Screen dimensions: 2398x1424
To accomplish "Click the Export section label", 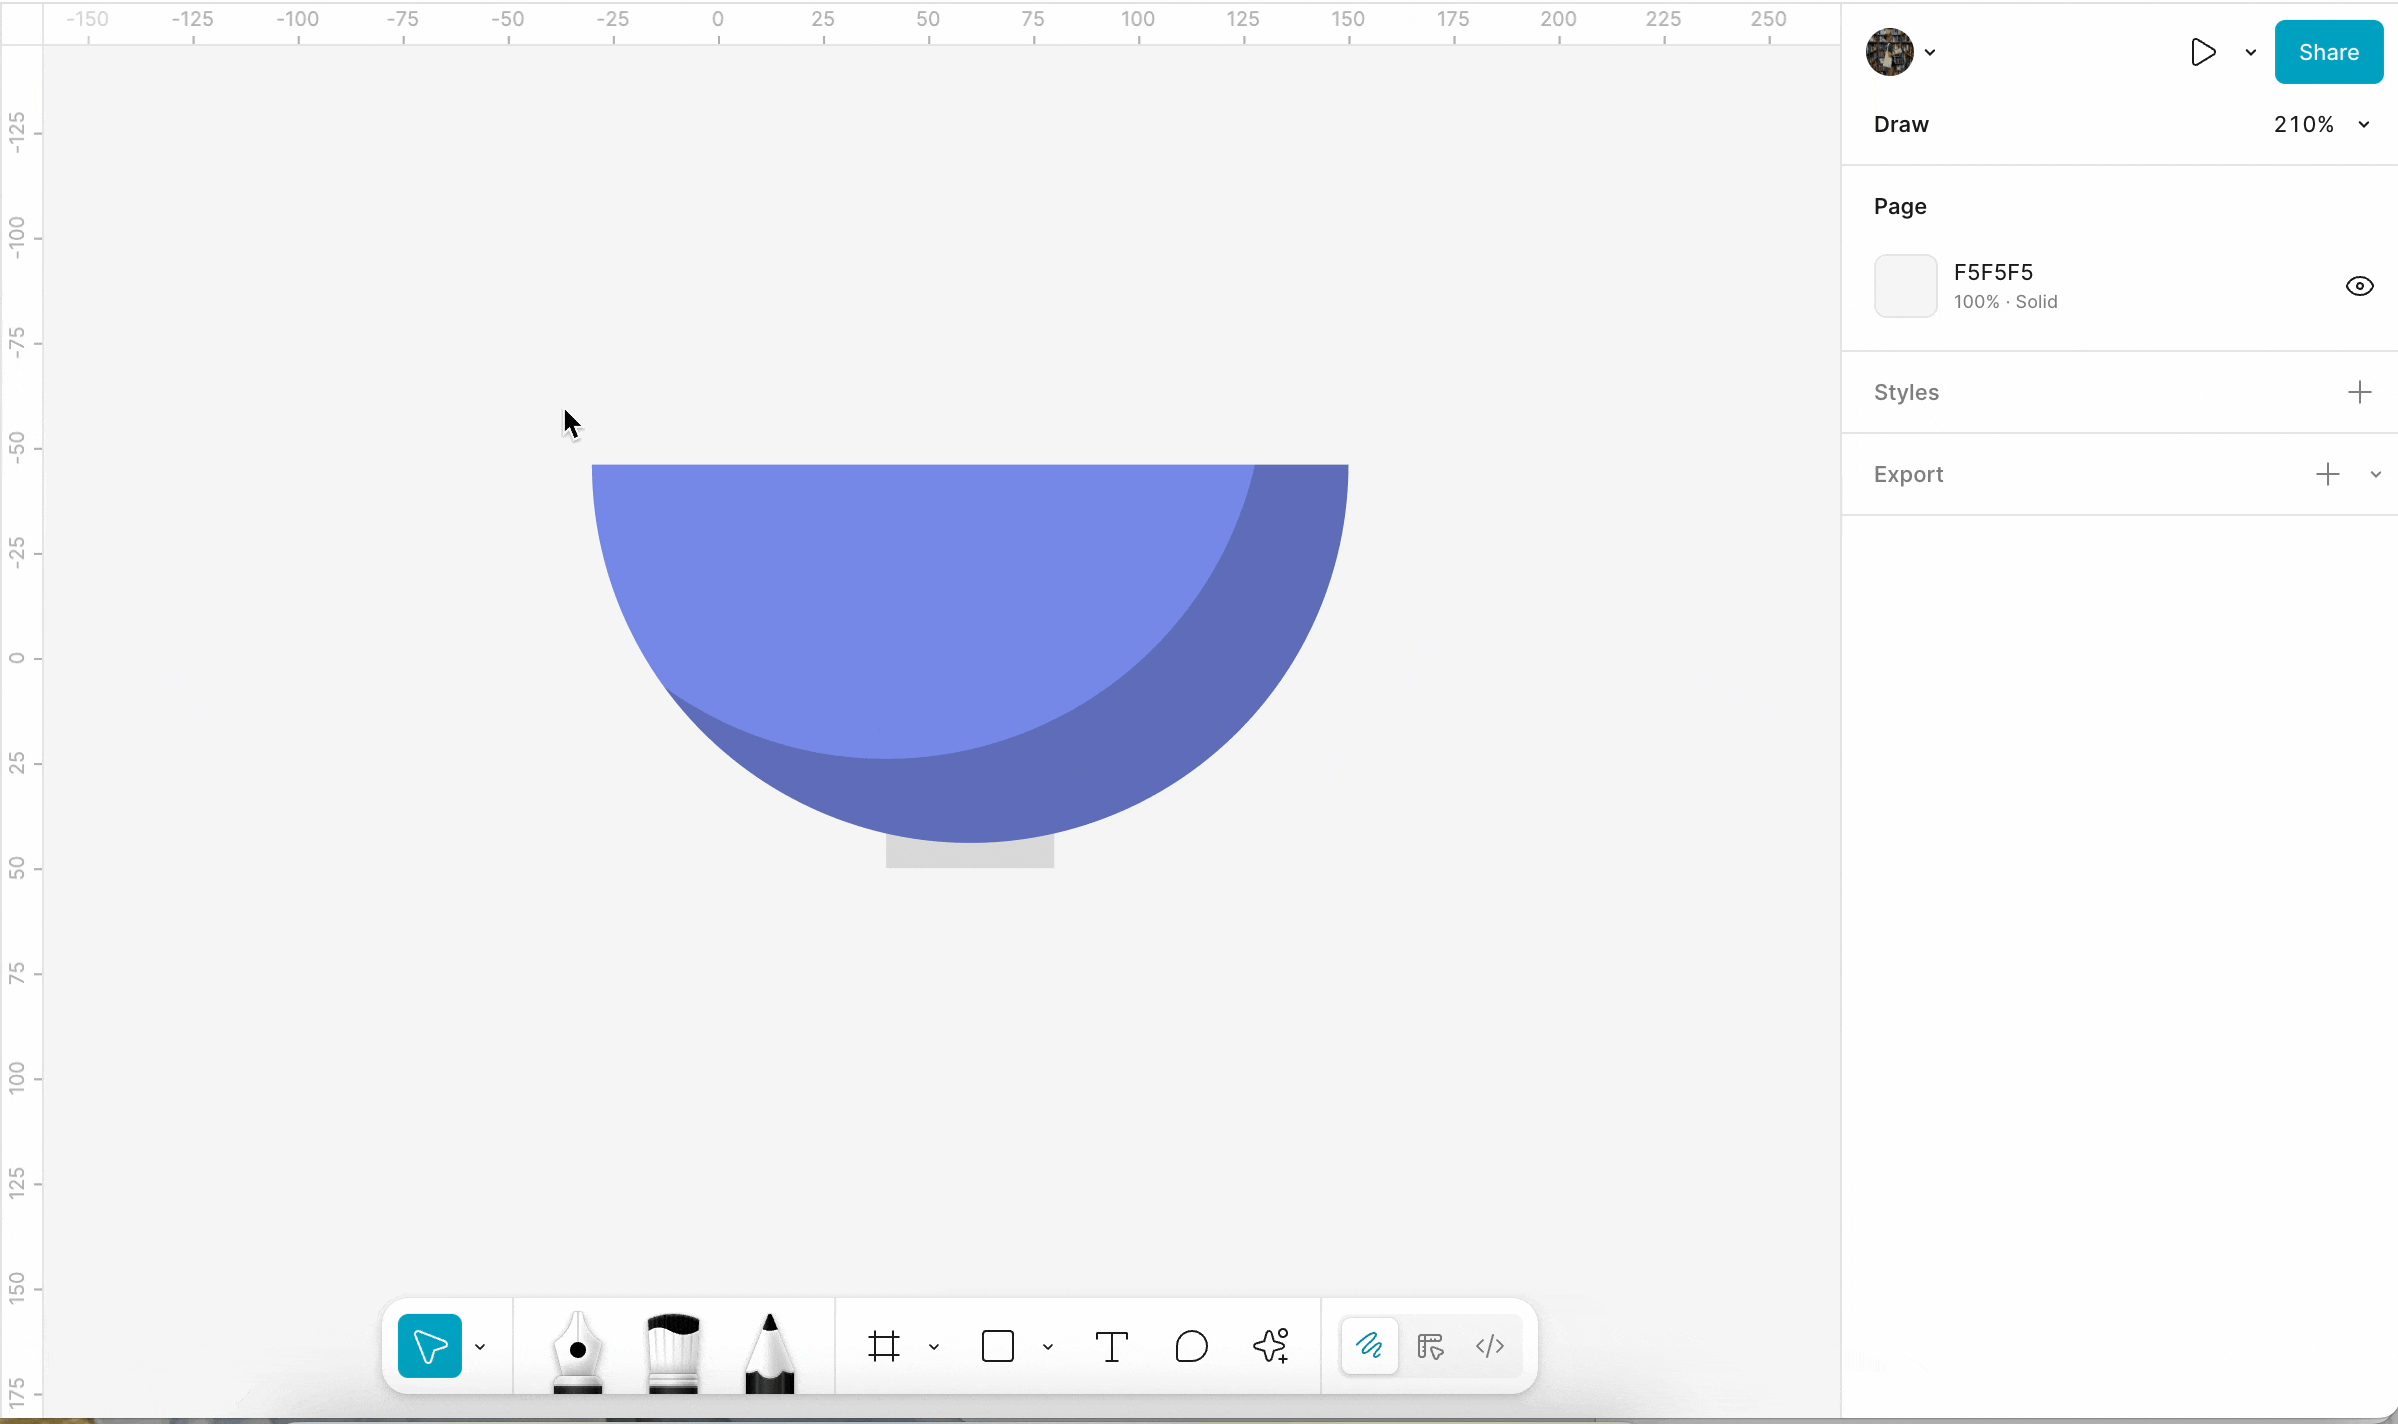I will (1908, 474).
